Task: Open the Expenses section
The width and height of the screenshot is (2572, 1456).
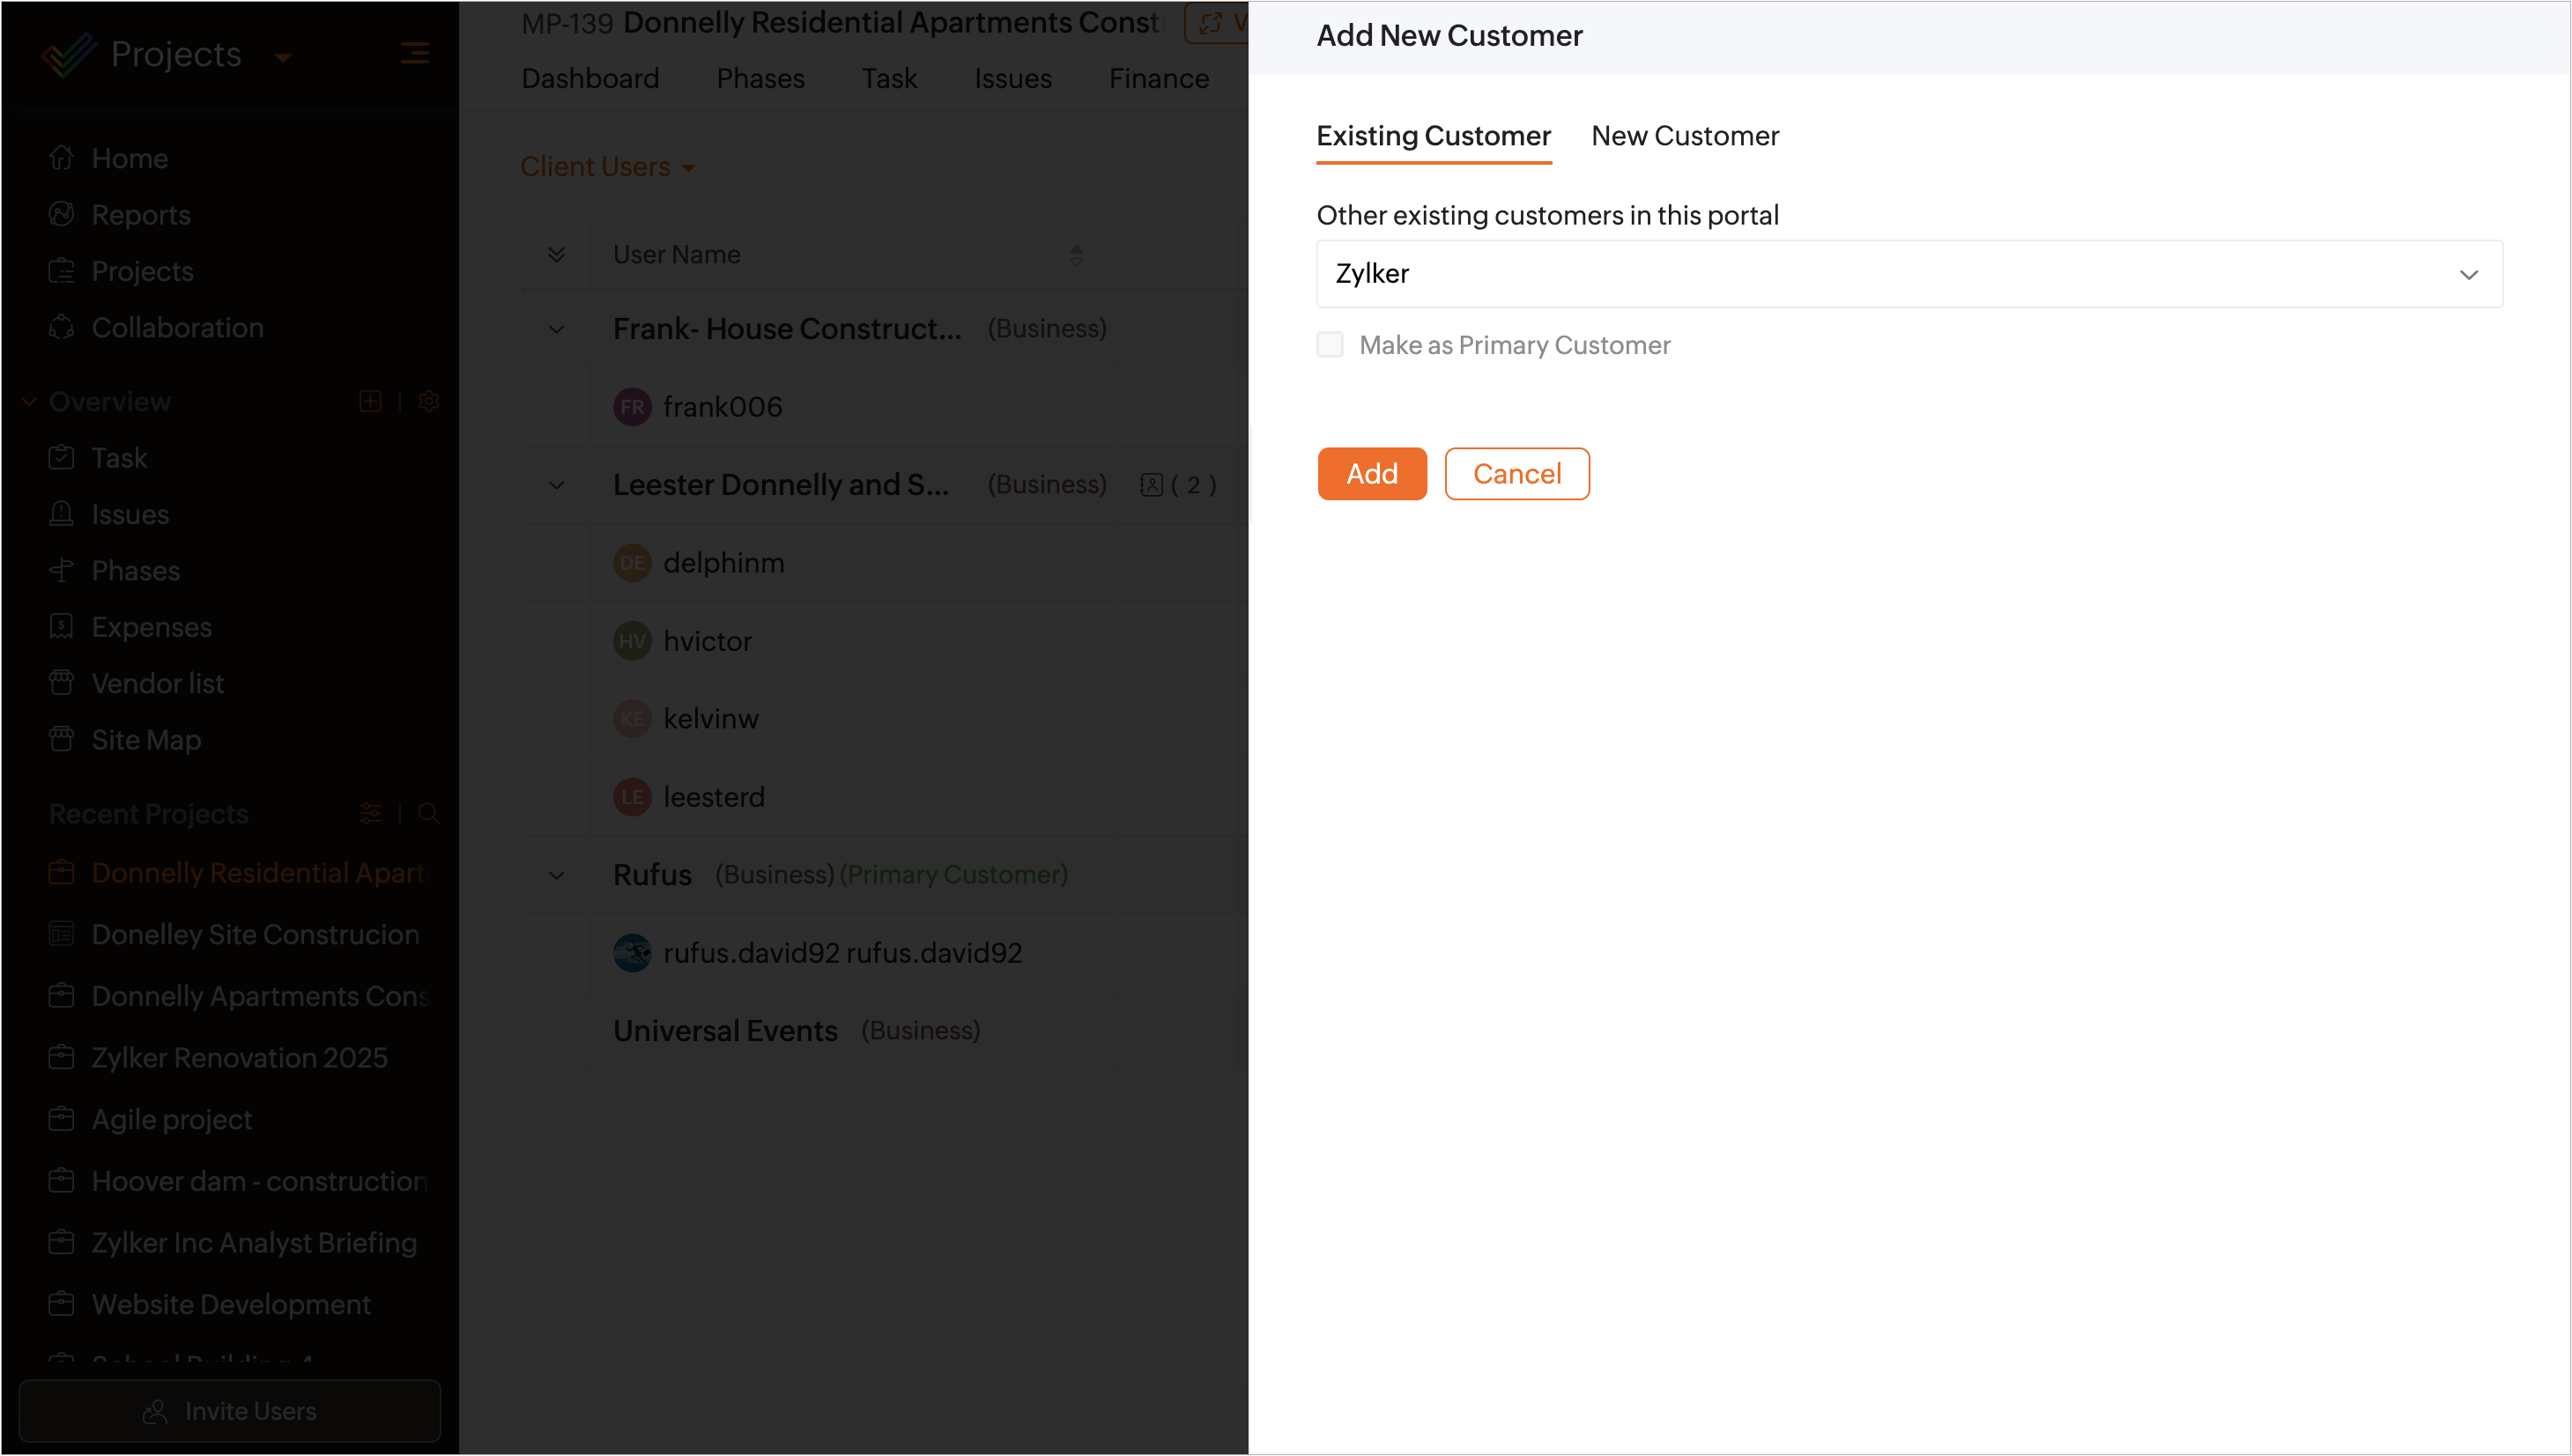Action: pos(151,627)
